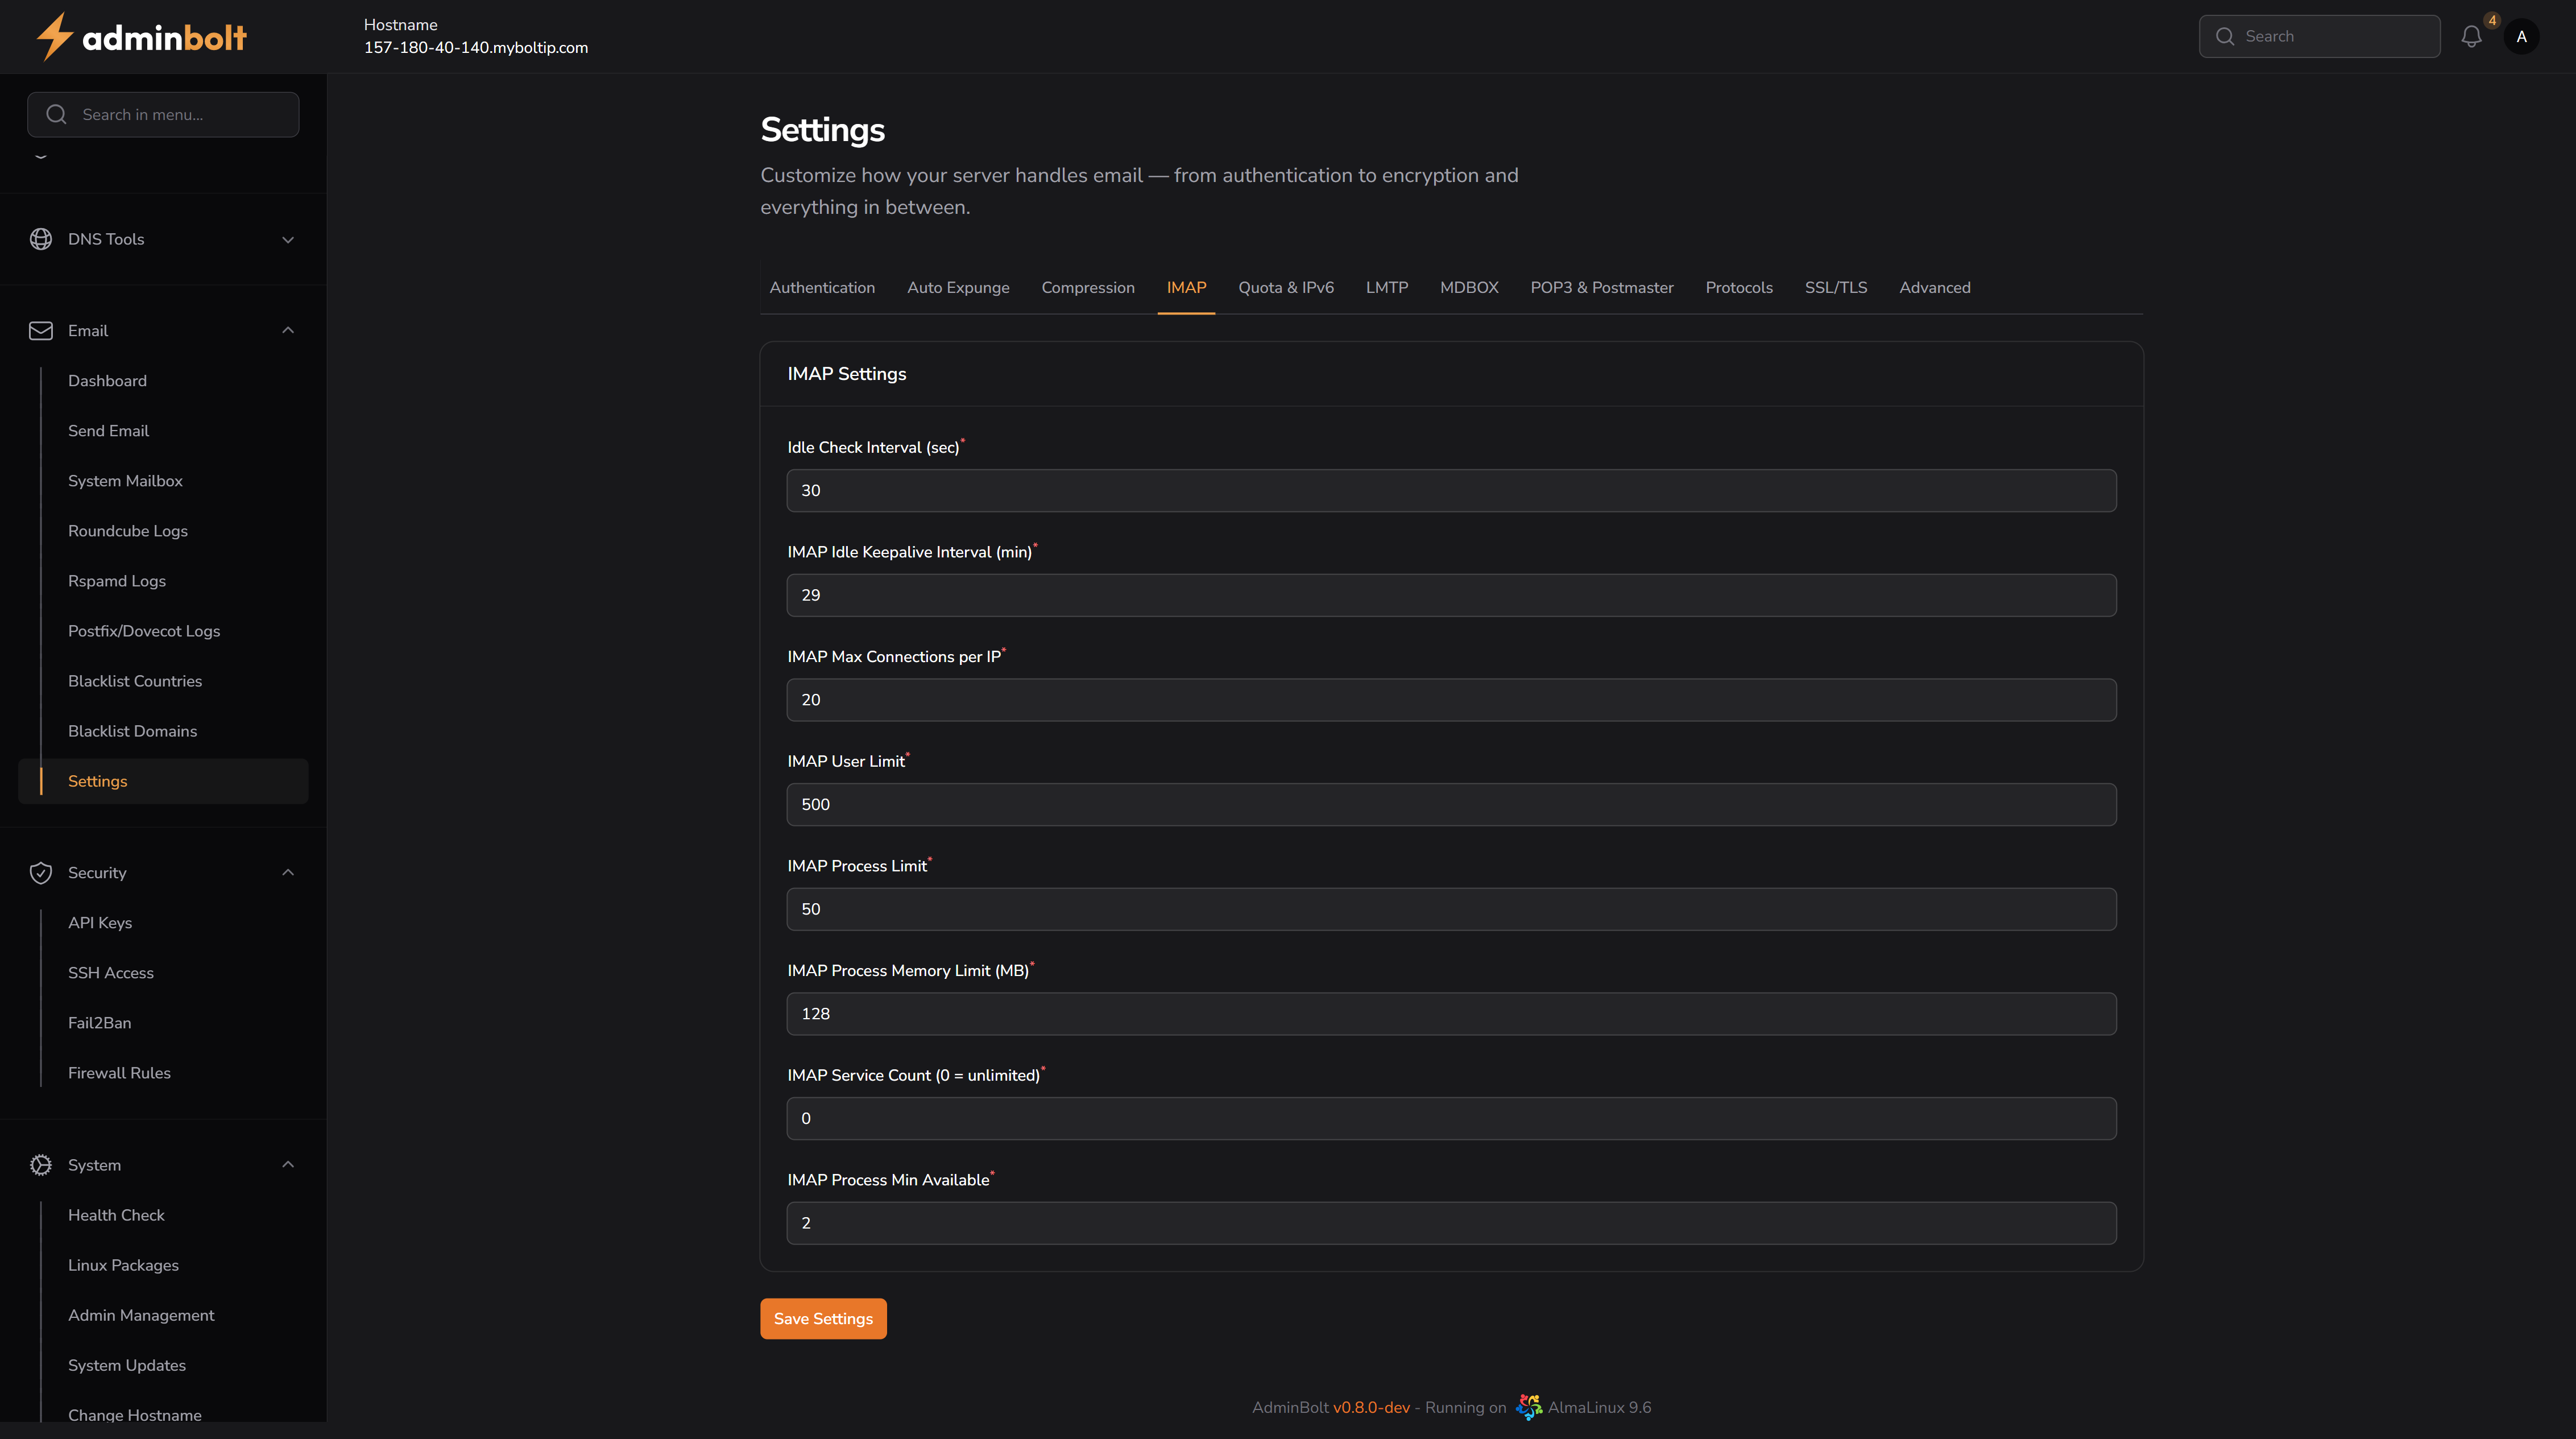Click the Save Settings button
This screenshot has width=2576, height=1439.
click(822, 1319)
